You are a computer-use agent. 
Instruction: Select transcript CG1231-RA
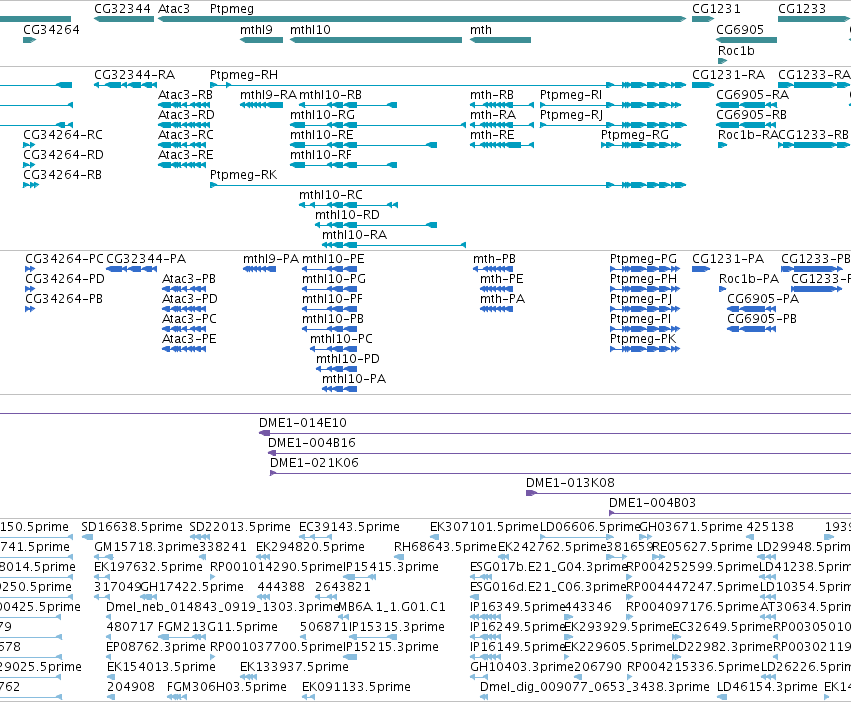click(x=703, y=85)
